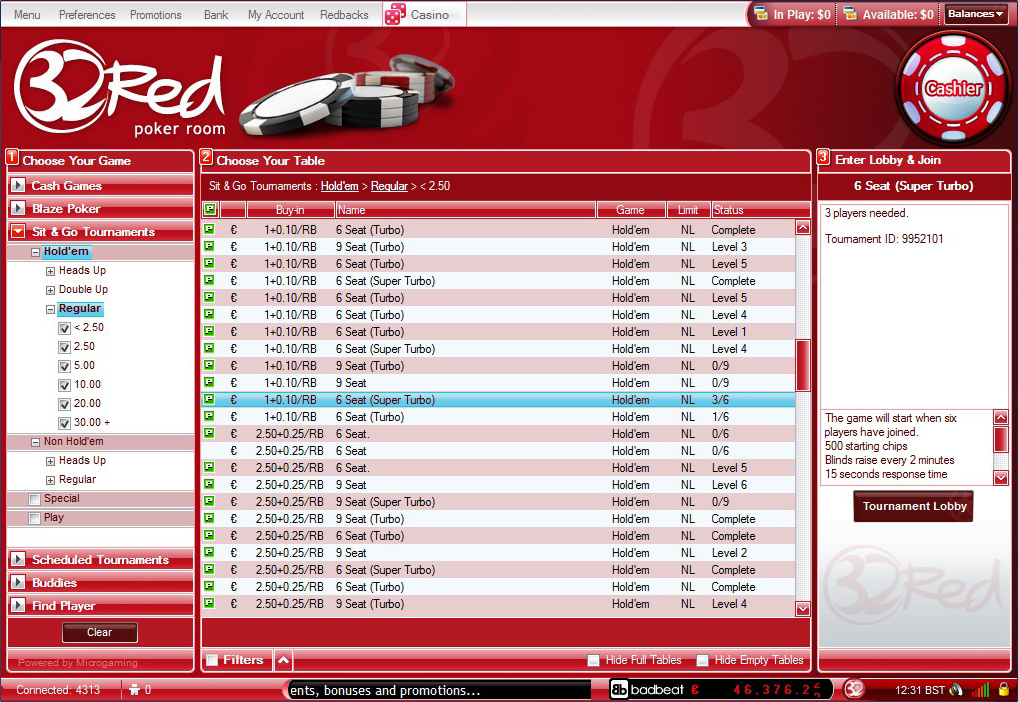Follow the Hold'em breadcrumb link
Image resolution: width=1018 pixels, height=702 pixels.
340,186
